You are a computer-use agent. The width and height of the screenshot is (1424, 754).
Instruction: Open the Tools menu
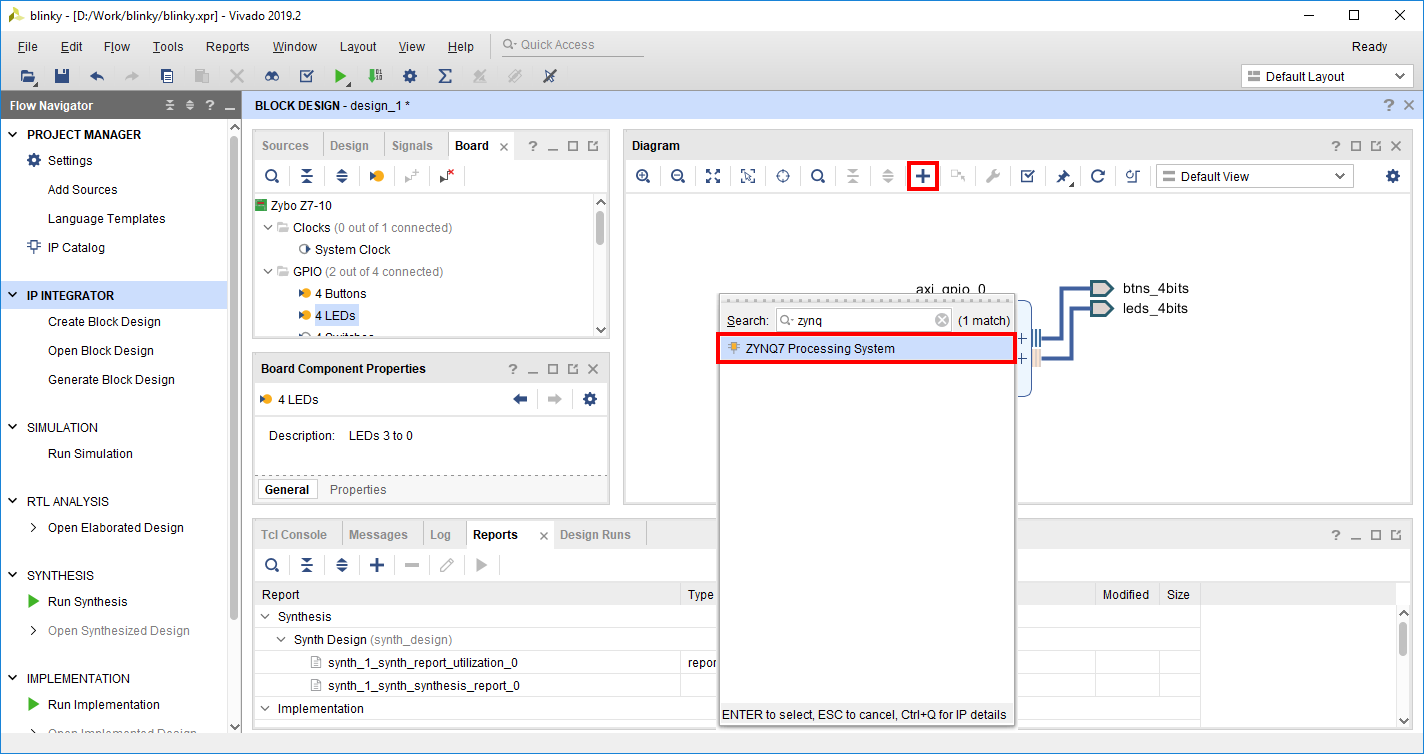coord(168,47)
